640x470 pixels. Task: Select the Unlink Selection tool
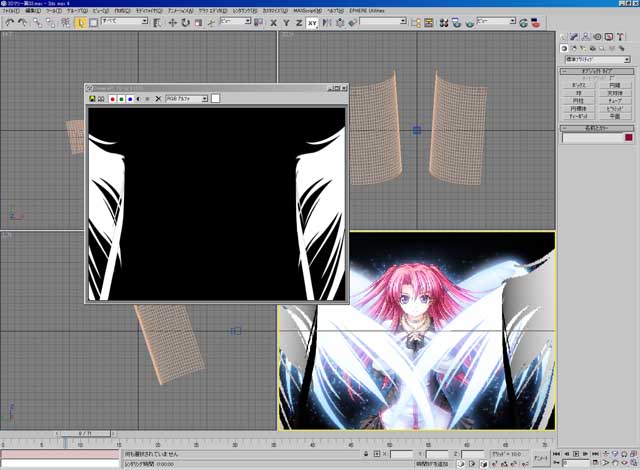(x=51, y=23)
